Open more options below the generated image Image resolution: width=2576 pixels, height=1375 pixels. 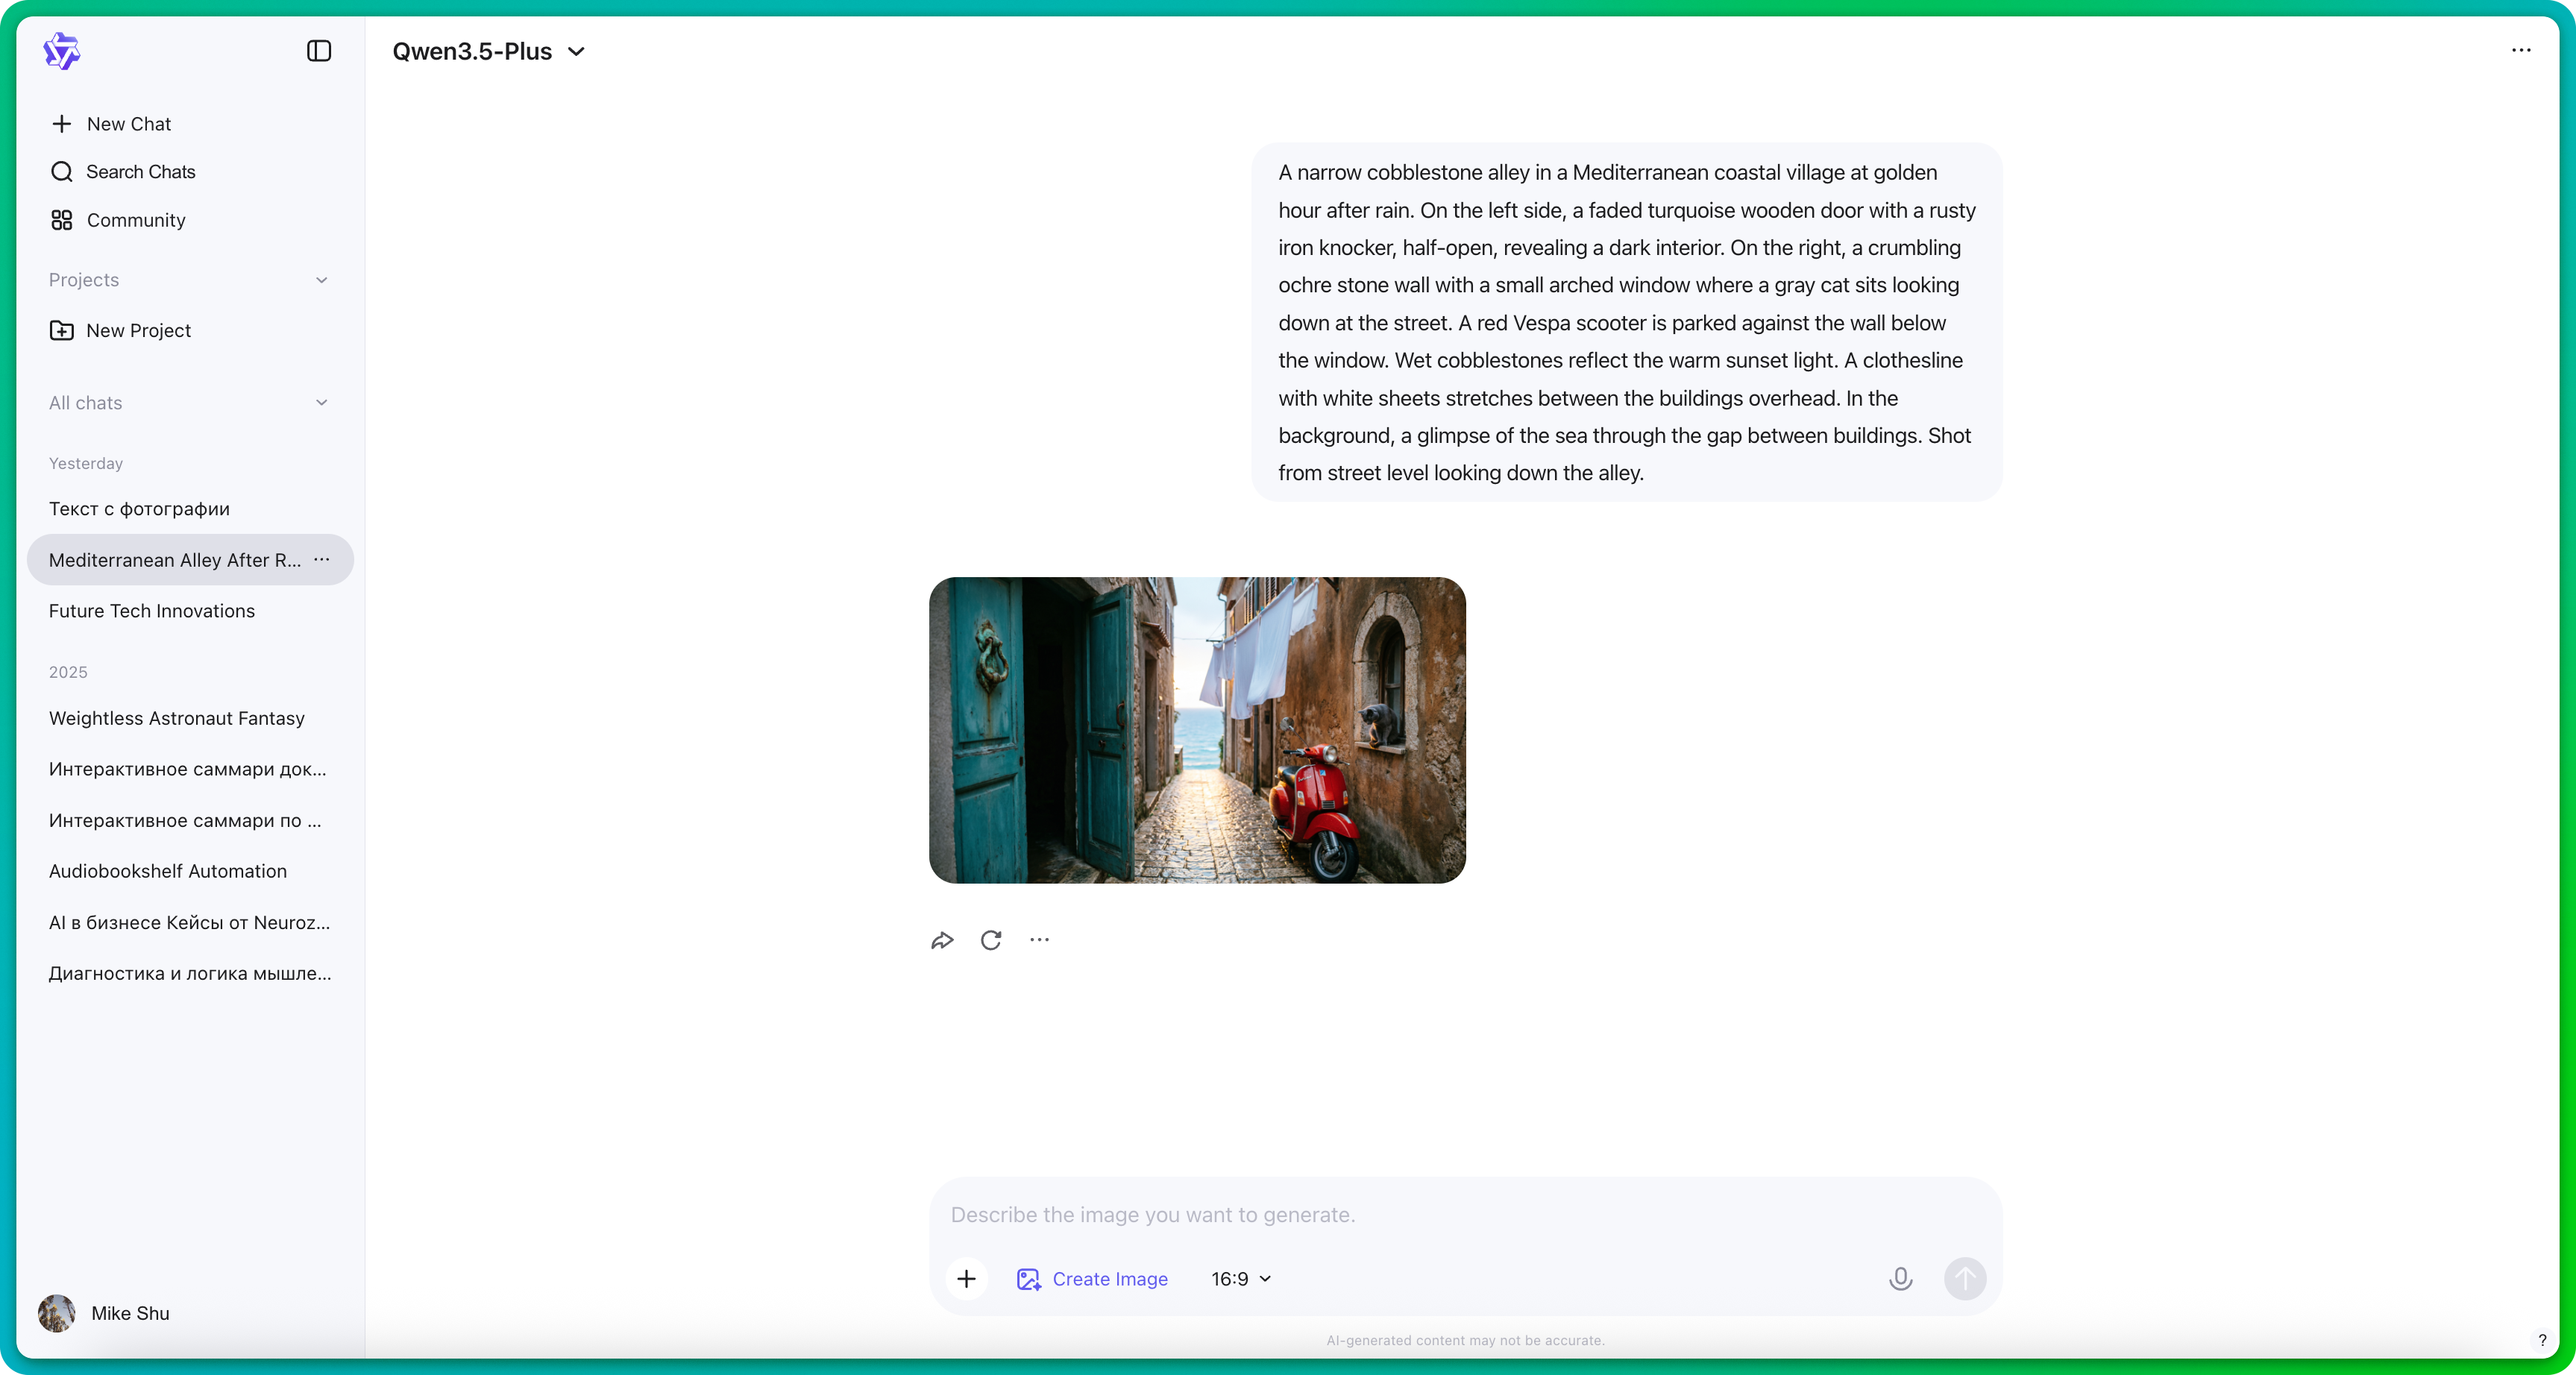1040,940
